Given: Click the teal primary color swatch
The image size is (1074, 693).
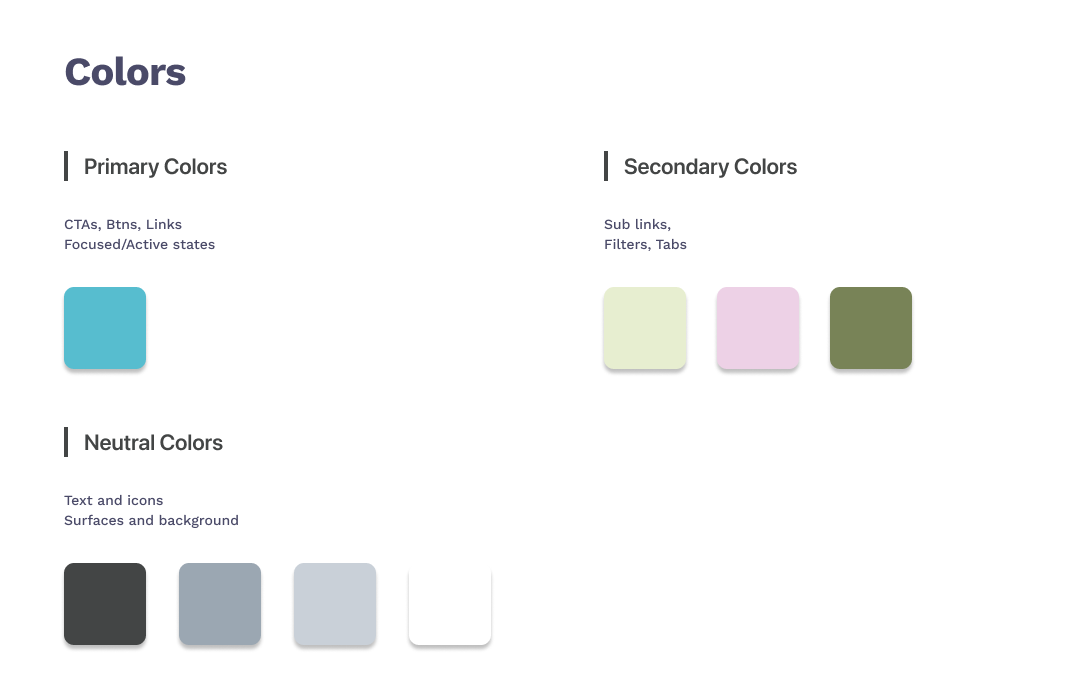Looking at the screenshot, I should (105, 328).
